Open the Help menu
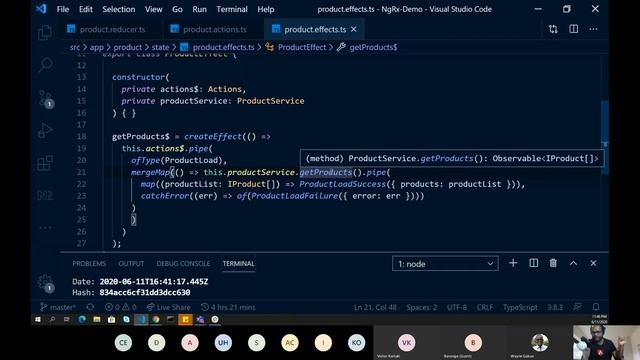Viewport: 640px width, 360px height. tap(266, 9)
